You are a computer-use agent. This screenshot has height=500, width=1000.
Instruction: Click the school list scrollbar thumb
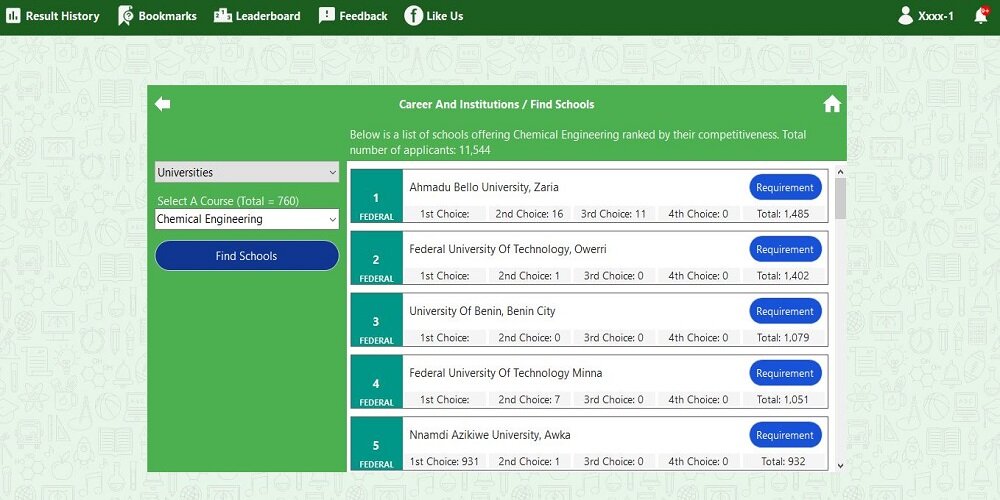840,198
